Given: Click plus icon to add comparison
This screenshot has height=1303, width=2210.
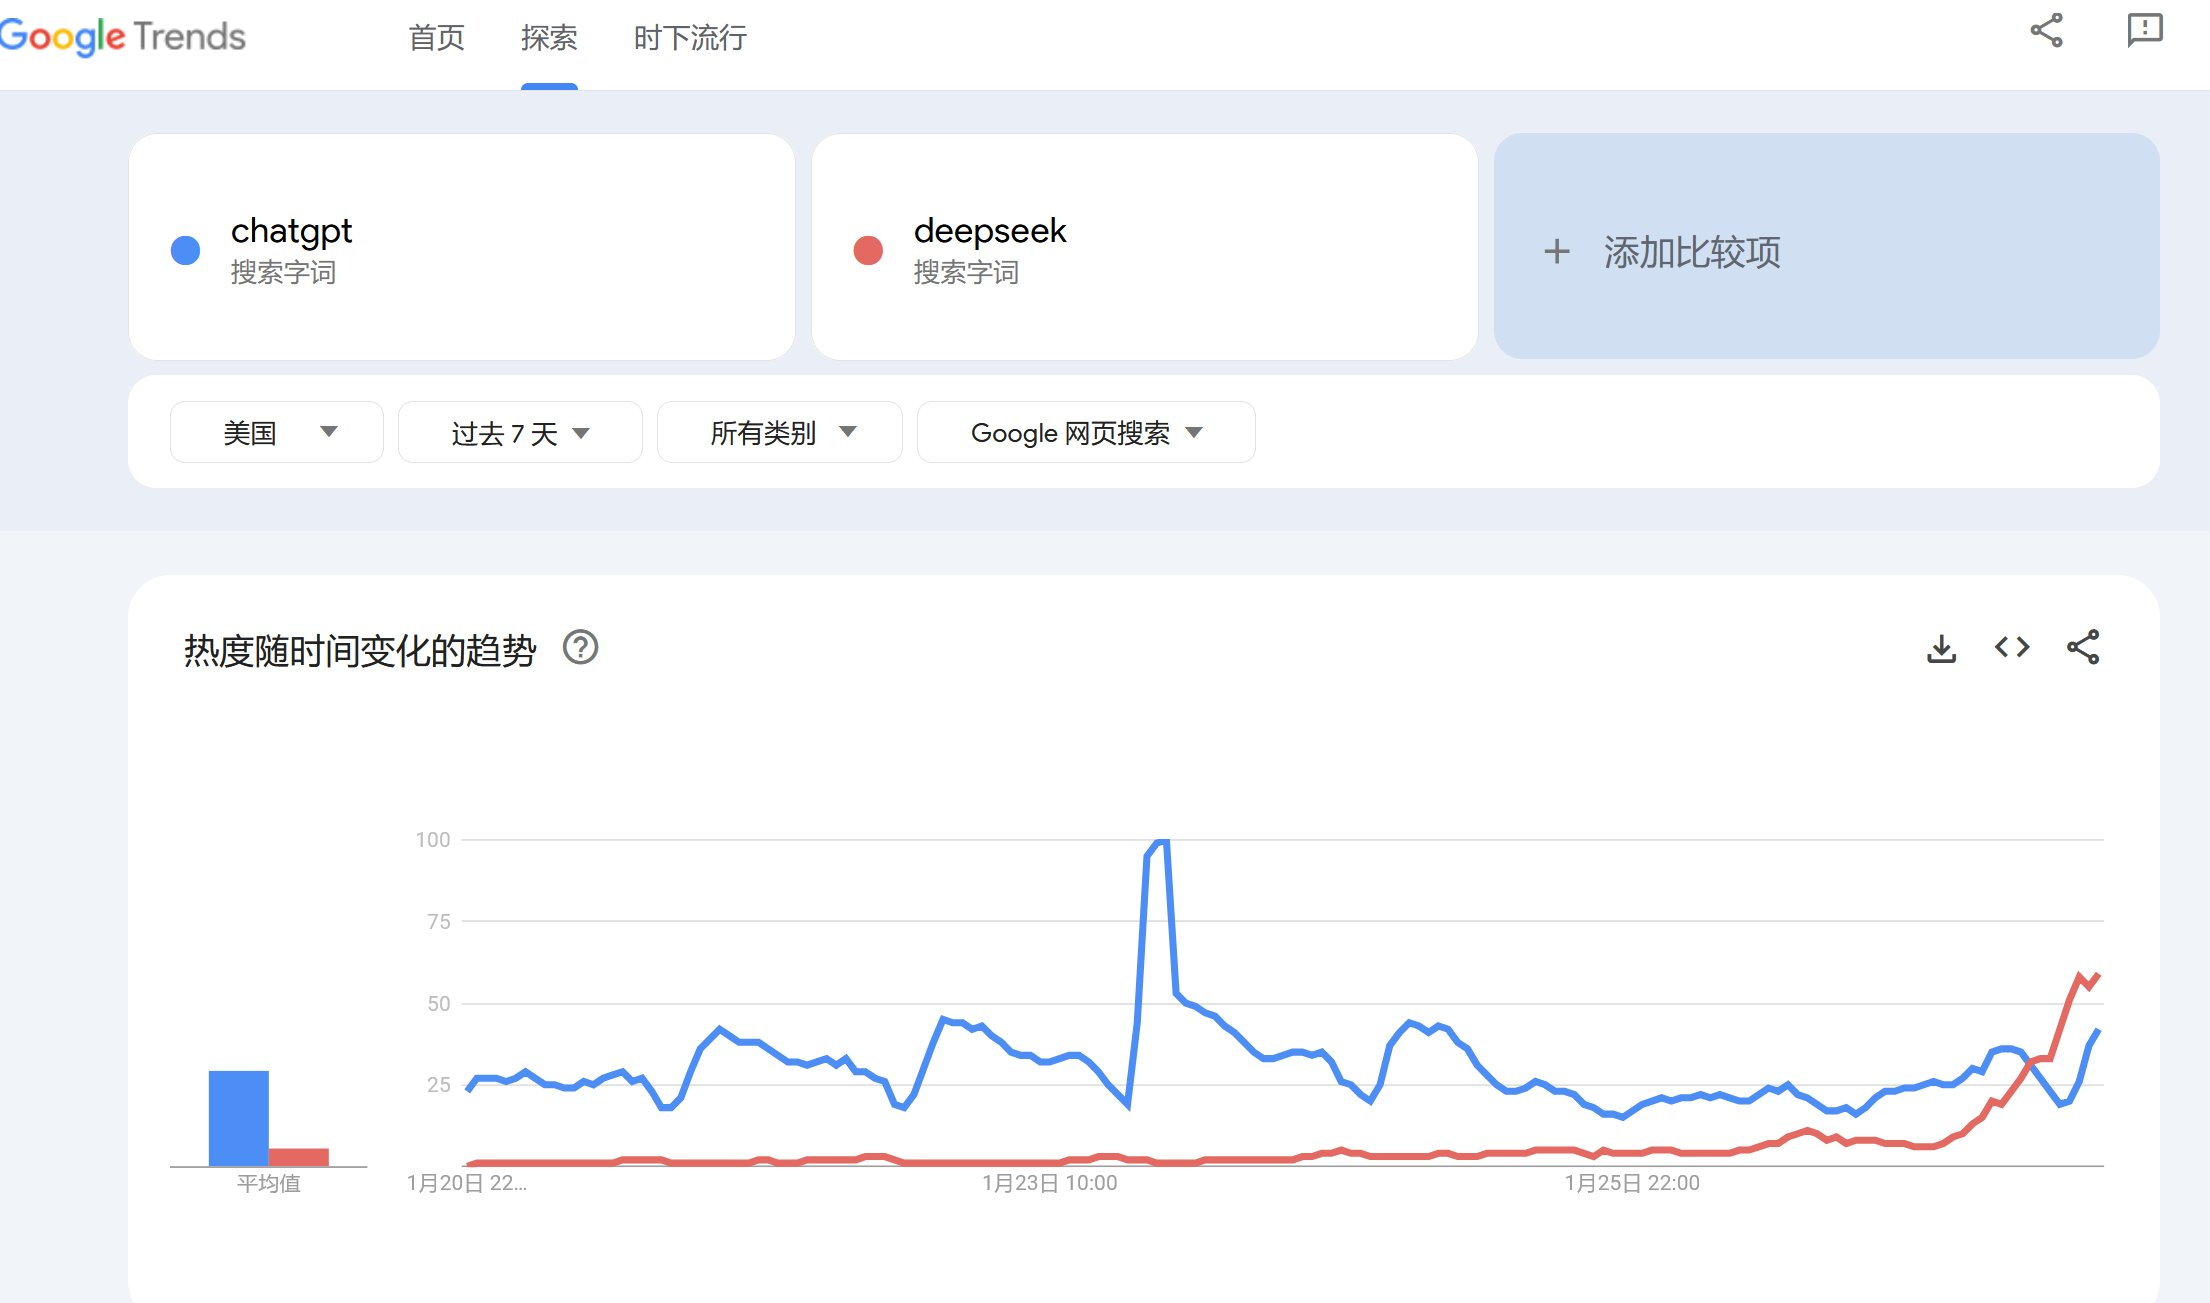Looking at the screenshot, I should 1556,251.
